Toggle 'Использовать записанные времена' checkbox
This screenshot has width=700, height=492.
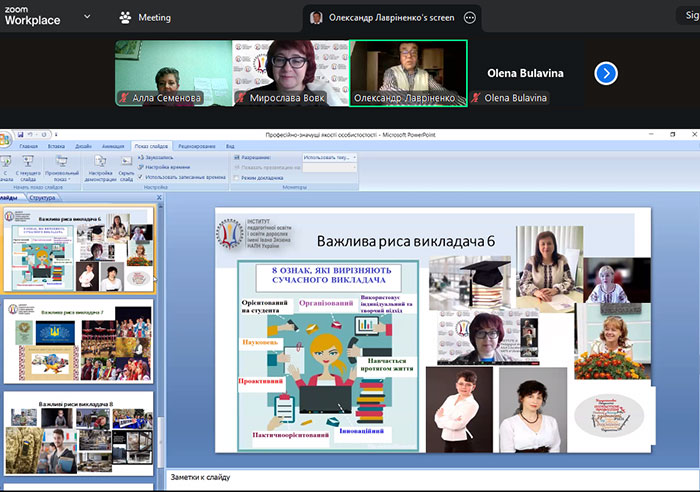140,177
